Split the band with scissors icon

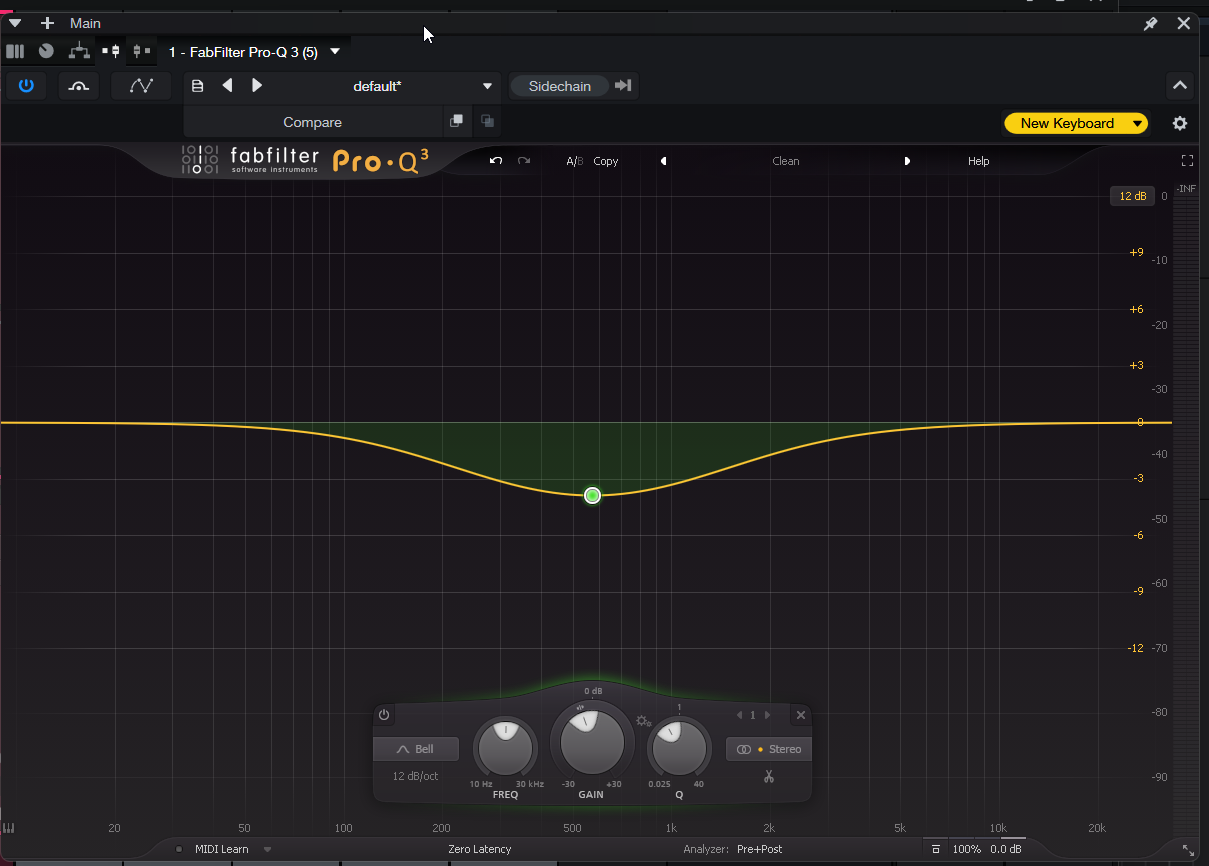point(769,776)
